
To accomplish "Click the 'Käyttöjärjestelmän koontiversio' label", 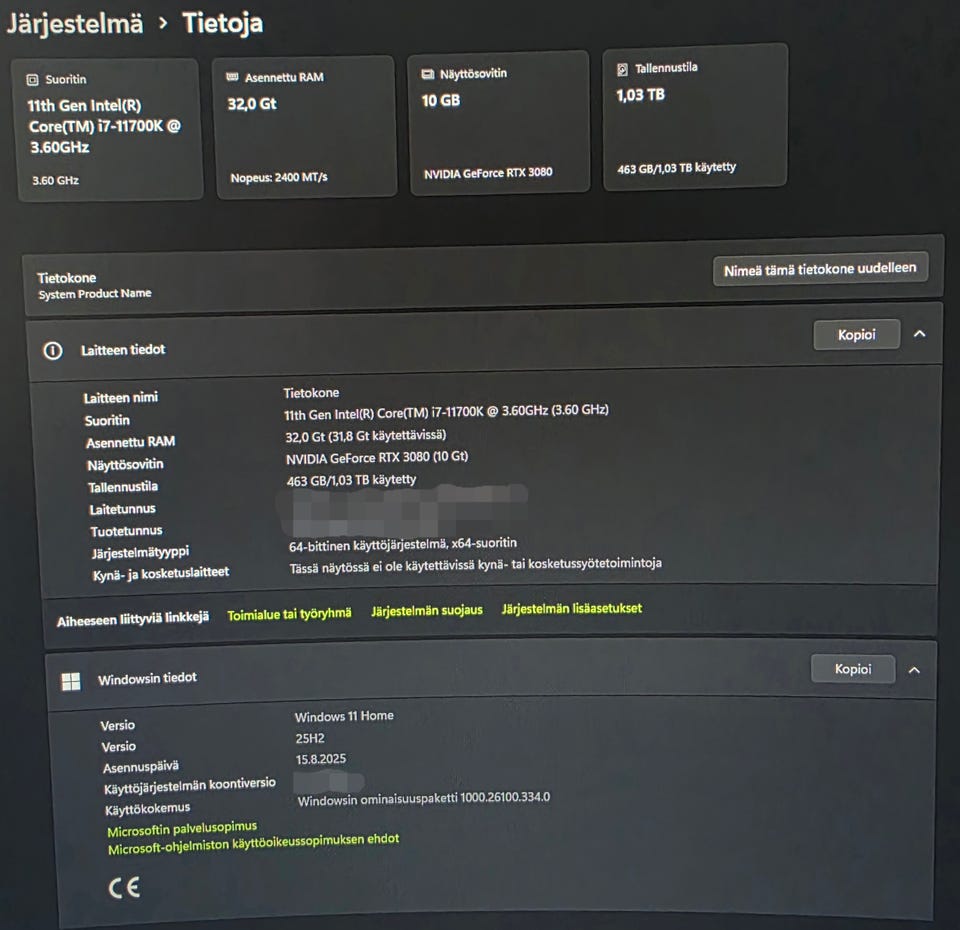I will (190, 786).
